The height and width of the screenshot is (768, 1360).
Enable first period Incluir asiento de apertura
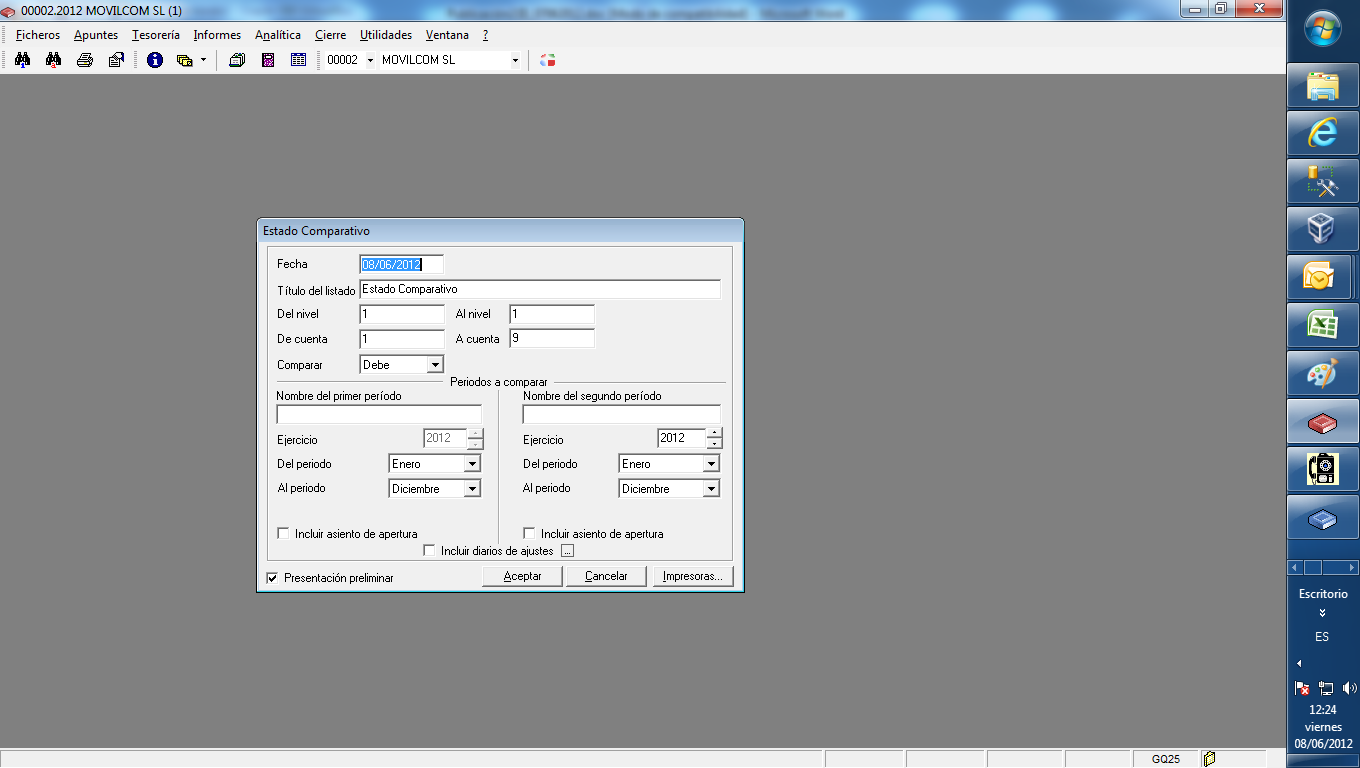coord(283,534)
